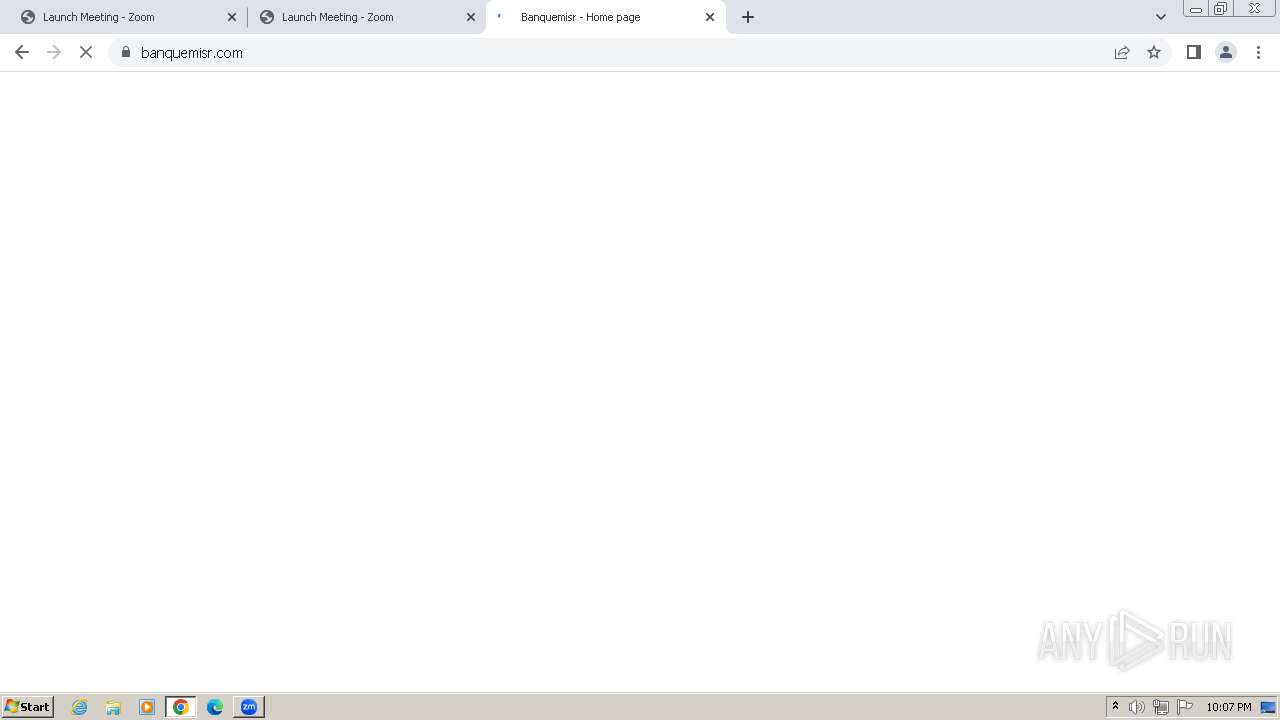Screen dimensions: 1280x720
Task: Open a new tab
Action: coord(748,17)
